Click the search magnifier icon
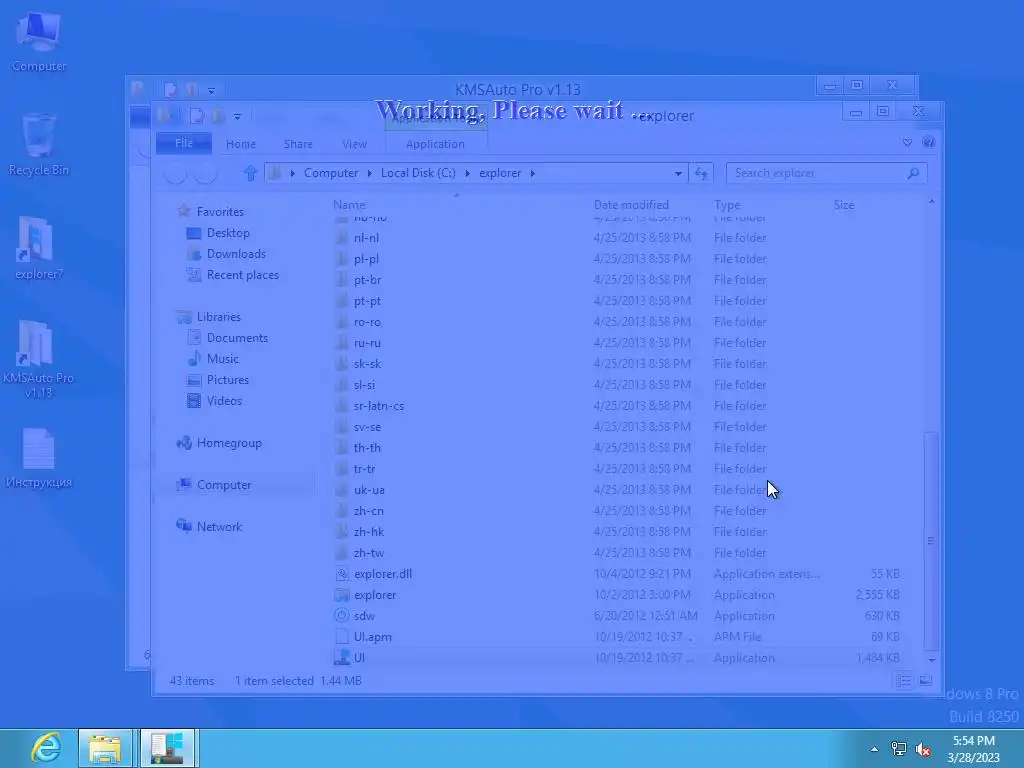The height and width of the screenshot is (768, 1024). coord(913,173)
